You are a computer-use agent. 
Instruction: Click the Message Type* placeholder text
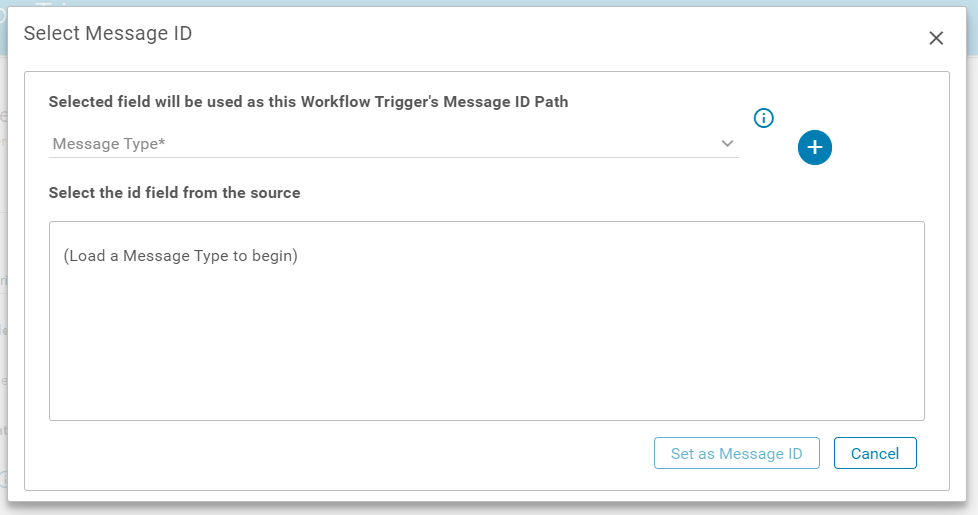(x=109, y=144)
